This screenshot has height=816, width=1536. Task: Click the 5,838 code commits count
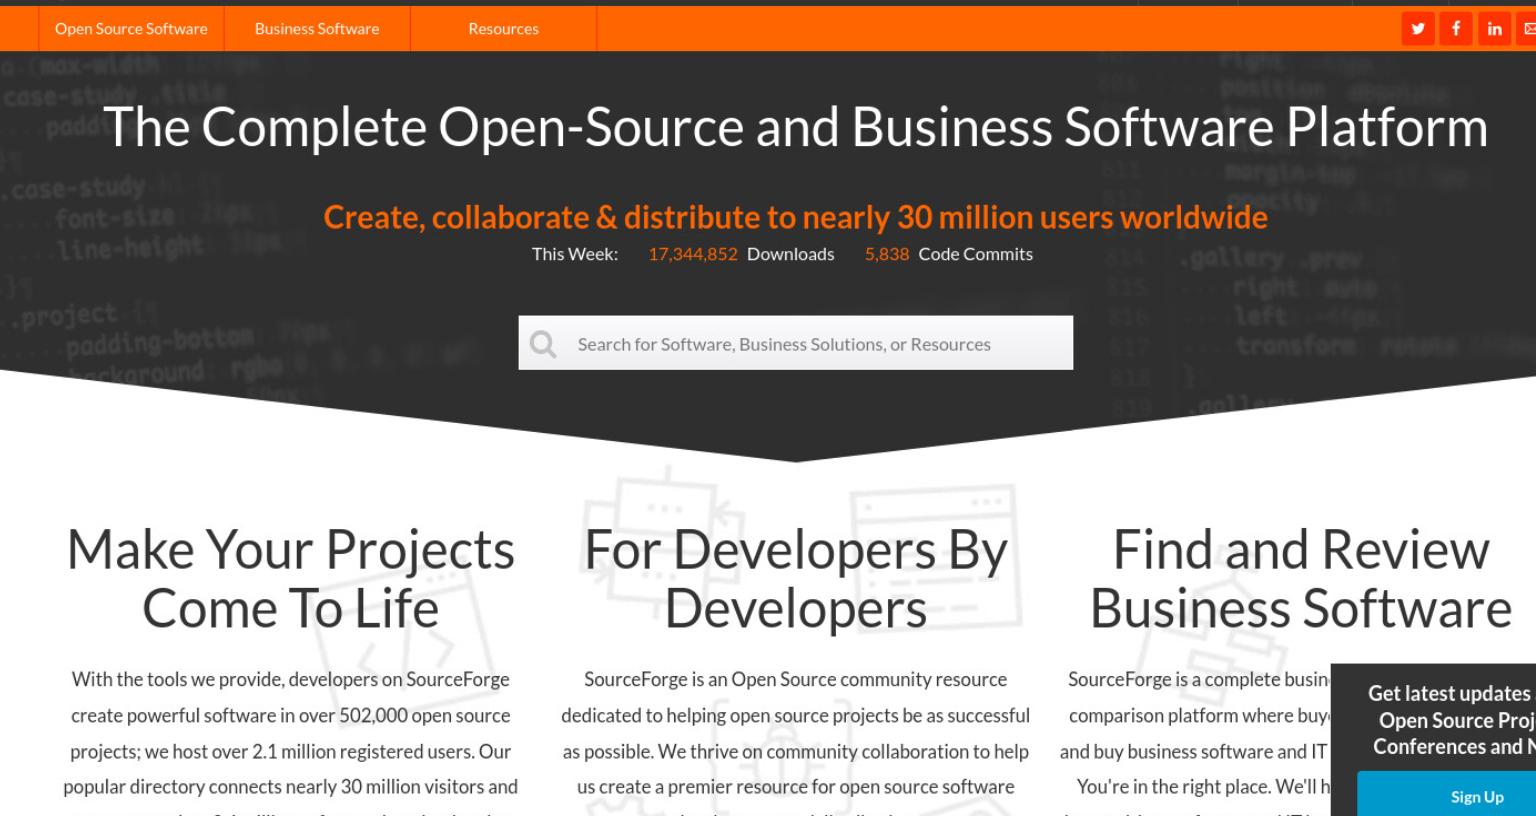887,254
